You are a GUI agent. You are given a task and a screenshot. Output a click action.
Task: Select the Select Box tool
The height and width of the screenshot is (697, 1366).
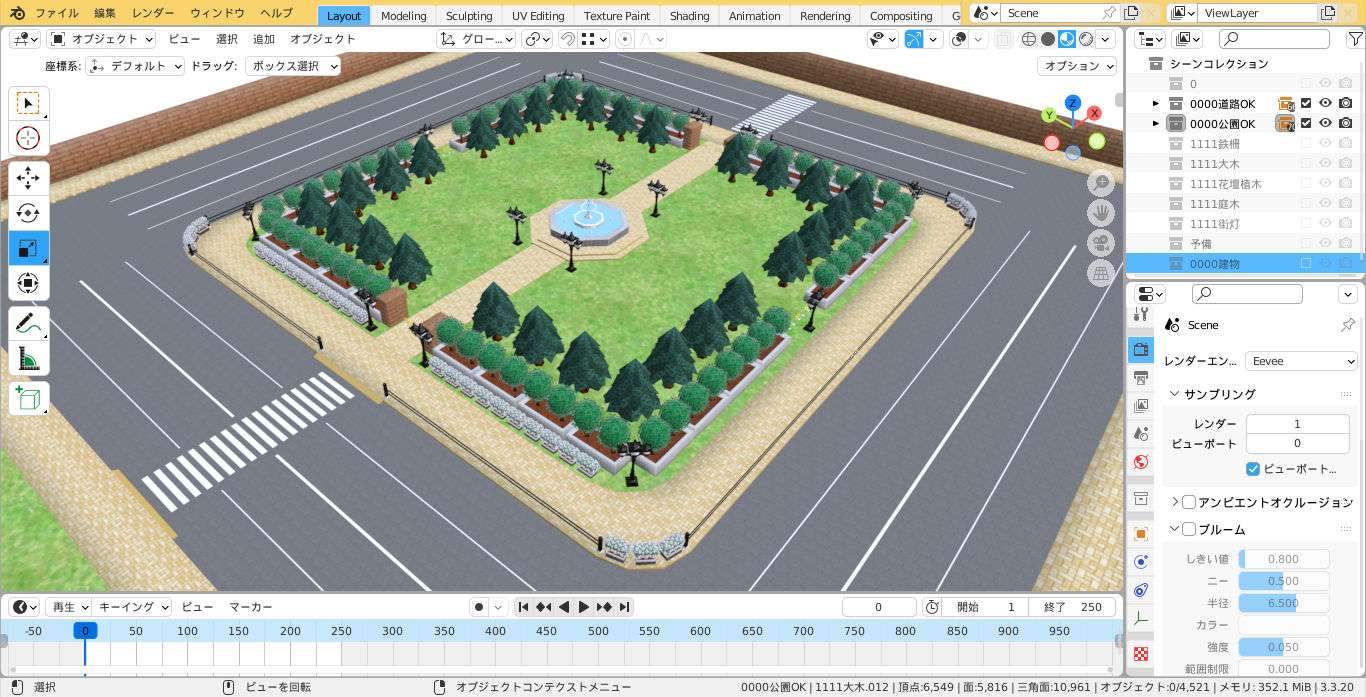(x=28, y=103)
